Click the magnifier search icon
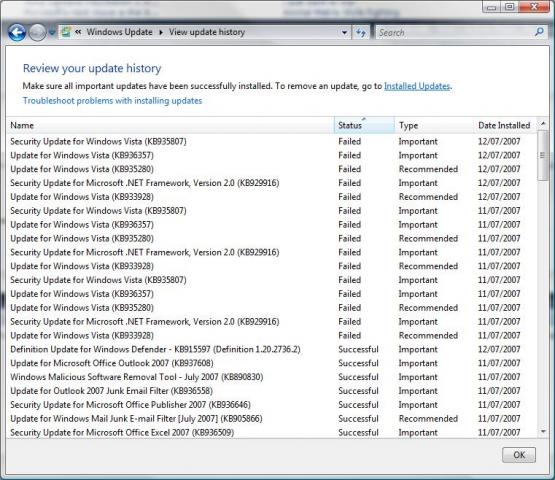The width and height of the screenshot is (555, 480). [x=539, y=32]
